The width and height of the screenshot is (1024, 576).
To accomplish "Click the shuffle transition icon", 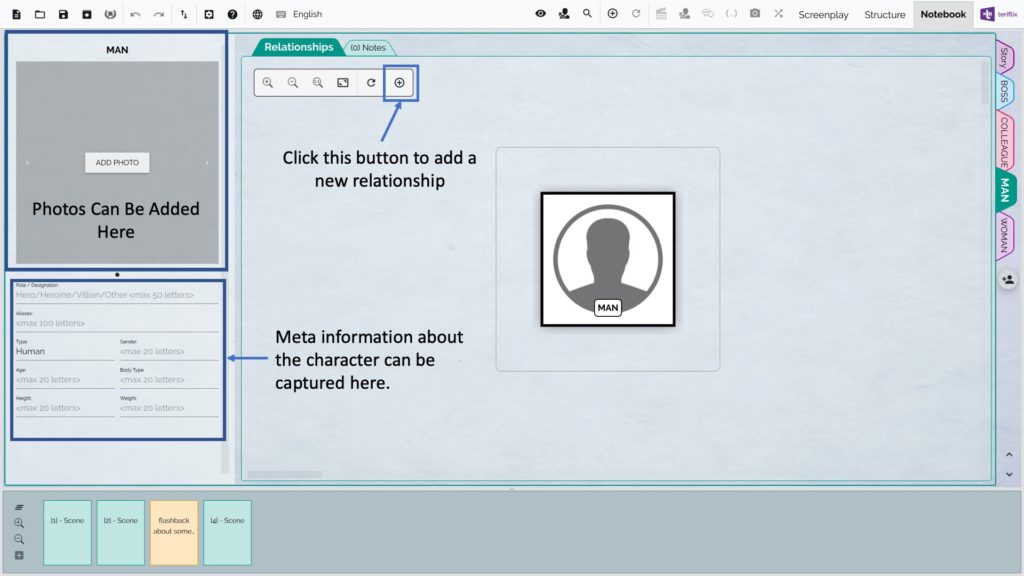I will pyautogui.click(x=778, y=13).
